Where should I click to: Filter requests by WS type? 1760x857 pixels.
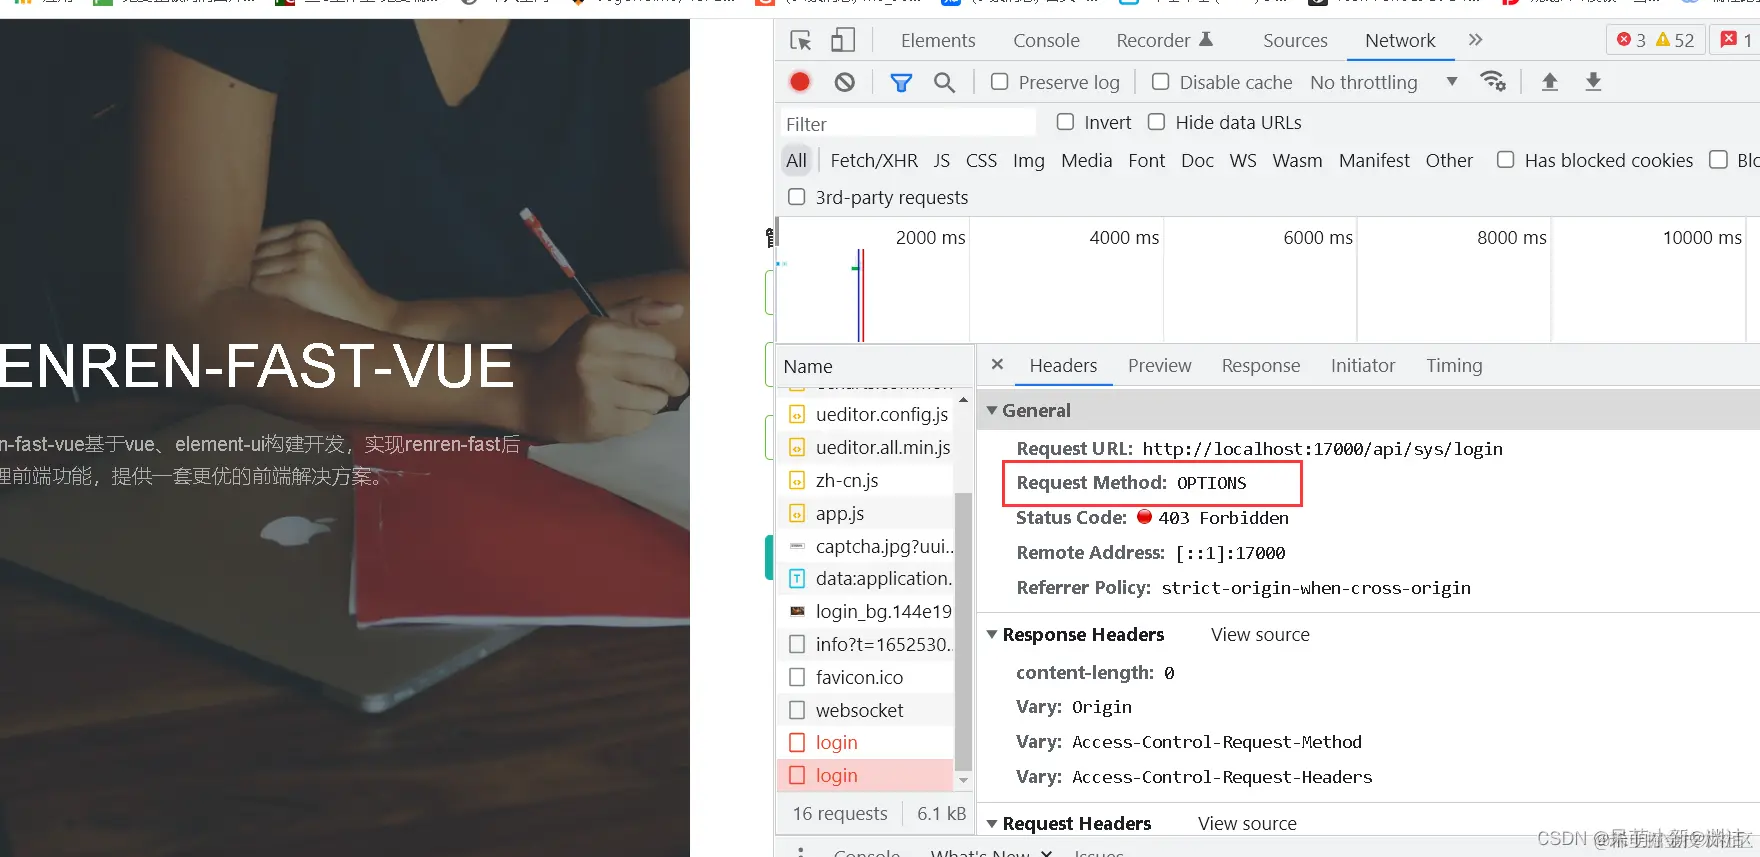tap(1243, 160)
